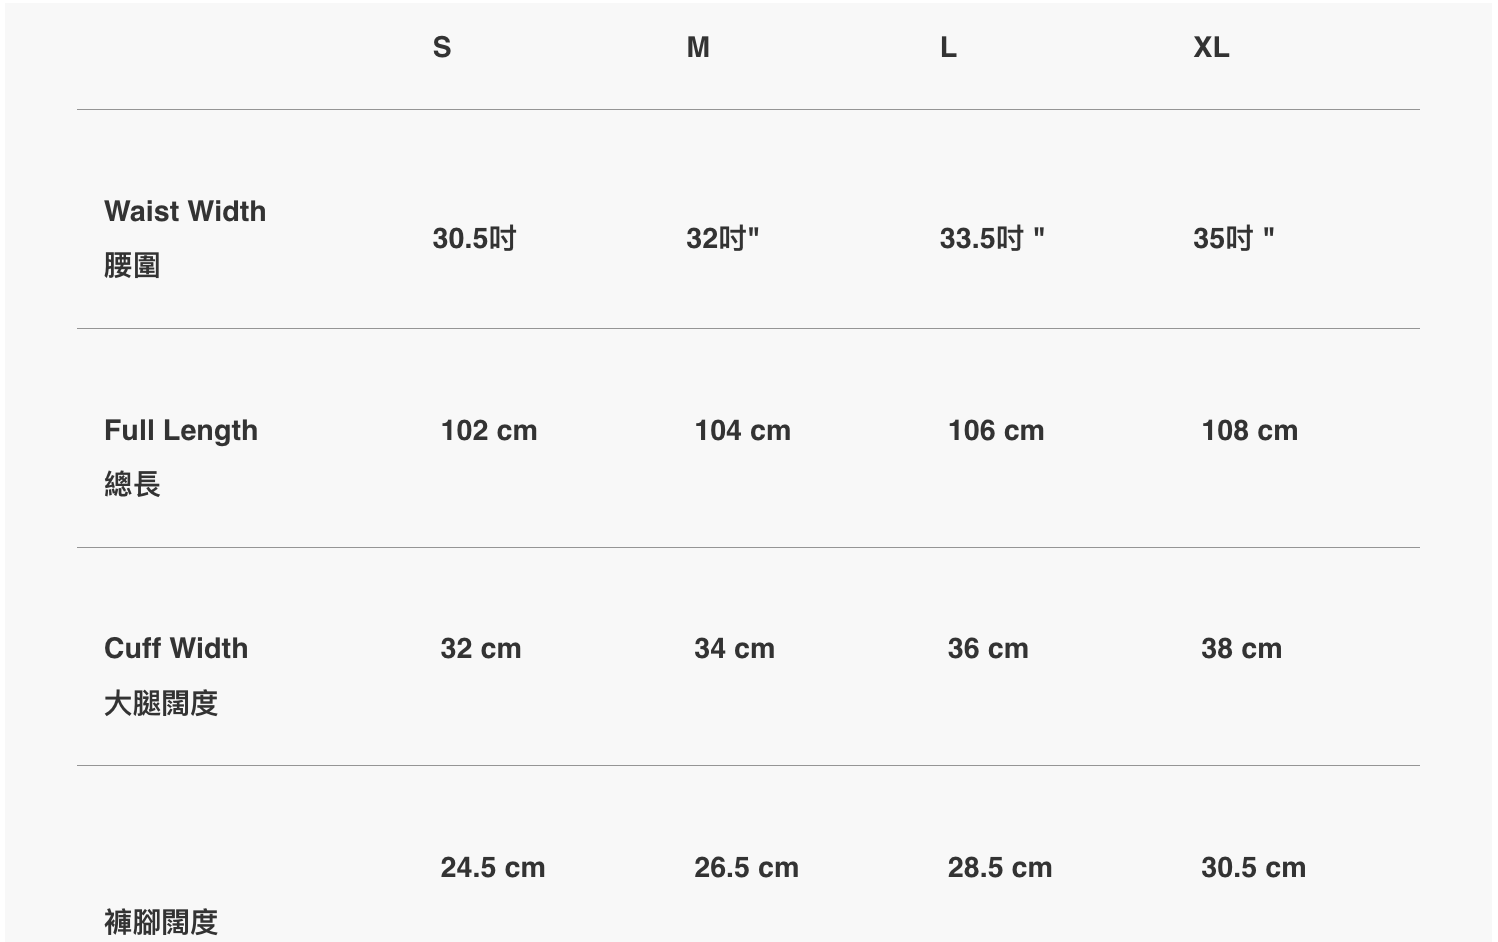Select the L size column header

click(948, 47)
